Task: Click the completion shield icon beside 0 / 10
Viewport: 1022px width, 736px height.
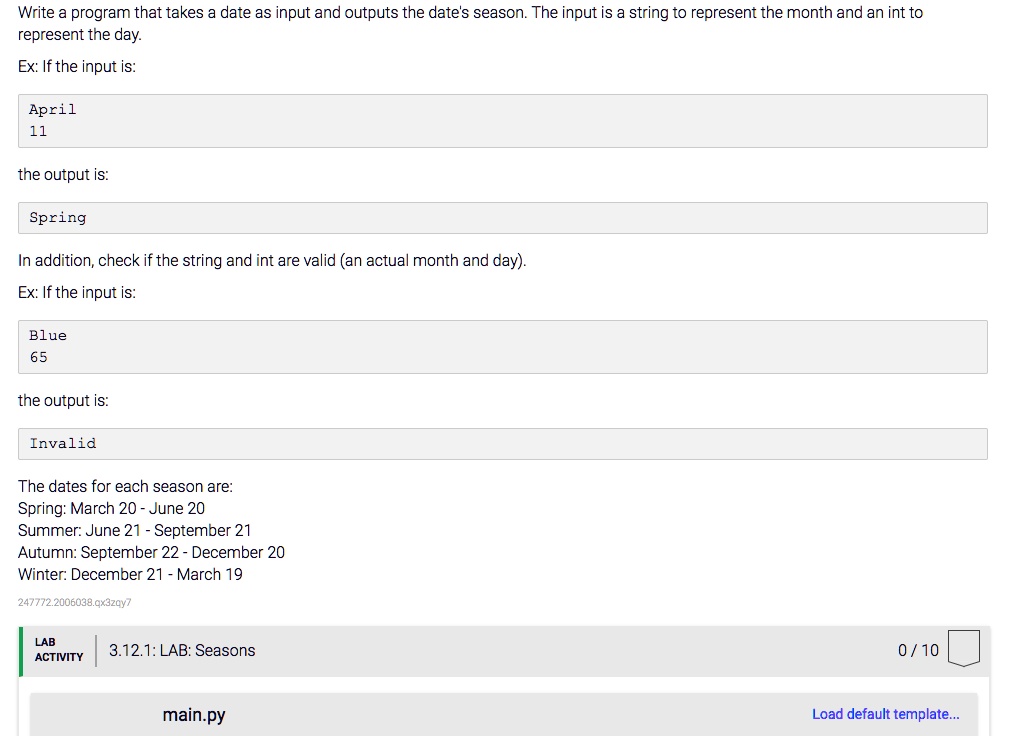Action: pyautogui.click(x=962, y=649)
